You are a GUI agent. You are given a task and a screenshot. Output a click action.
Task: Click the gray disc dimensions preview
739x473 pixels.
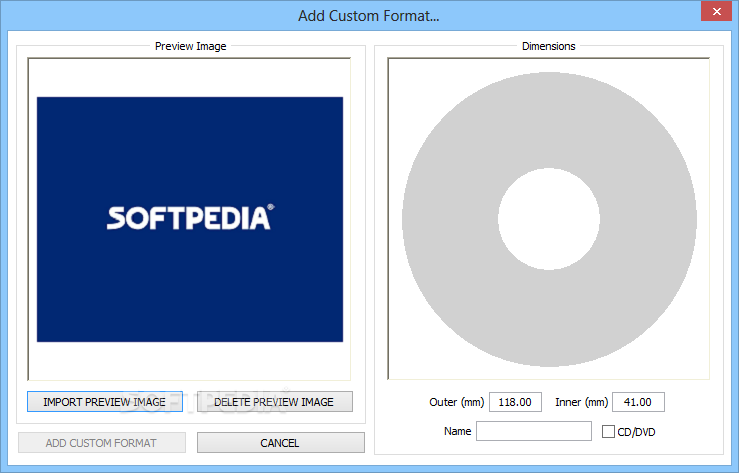(x=549, y=219)
